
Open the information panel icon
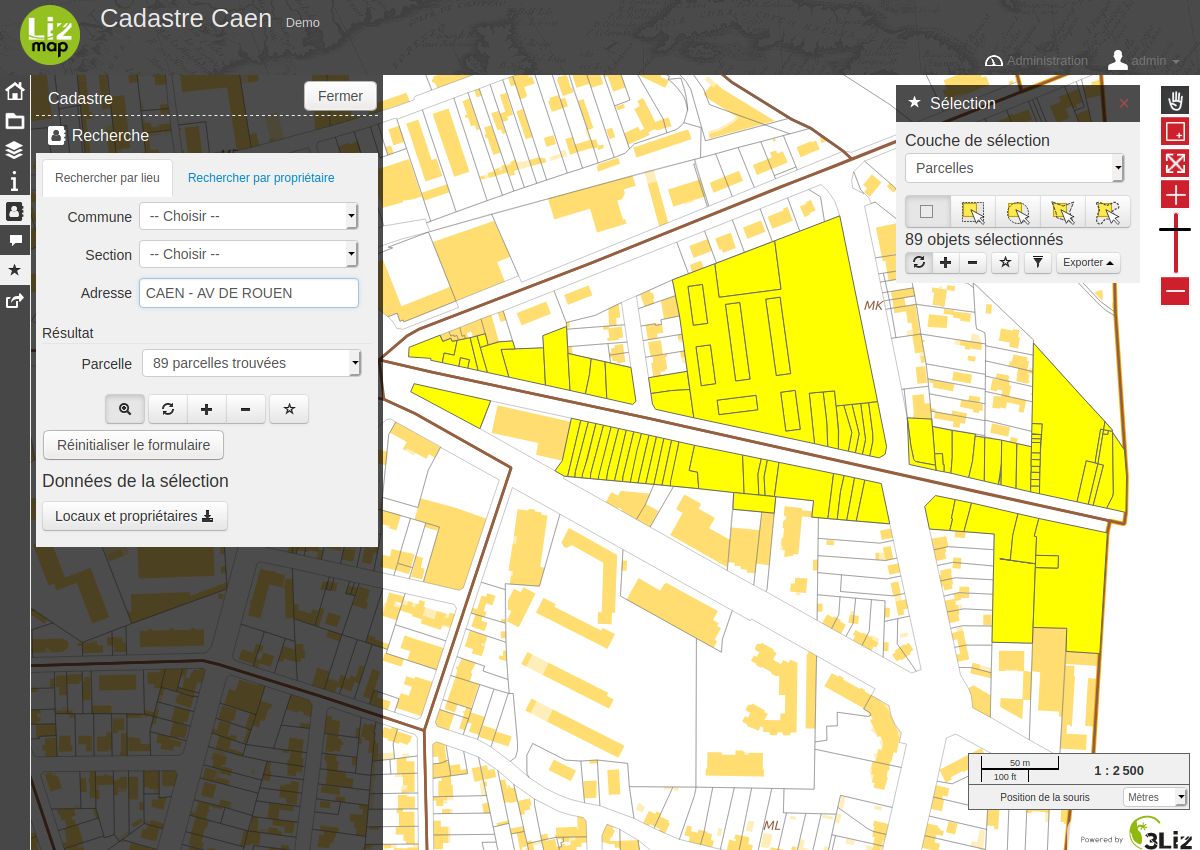tap(15, 181)
